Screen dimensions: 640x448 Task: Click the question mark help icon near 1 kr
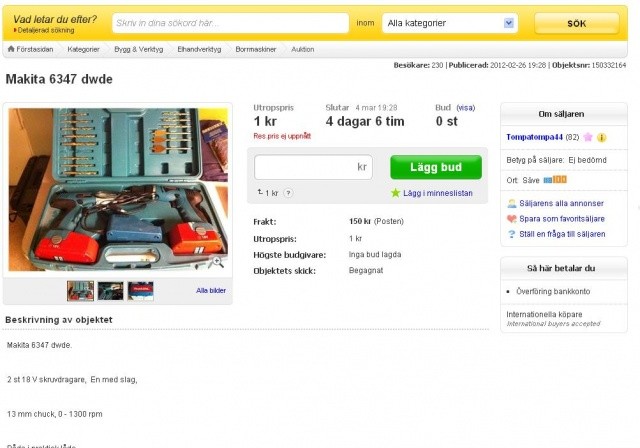288,193
